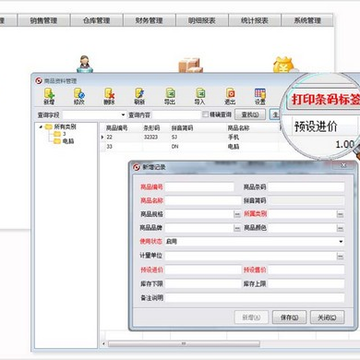
Task: Open the 所属类别 ellipsis picker button
Action: click(x=340, y=215)
